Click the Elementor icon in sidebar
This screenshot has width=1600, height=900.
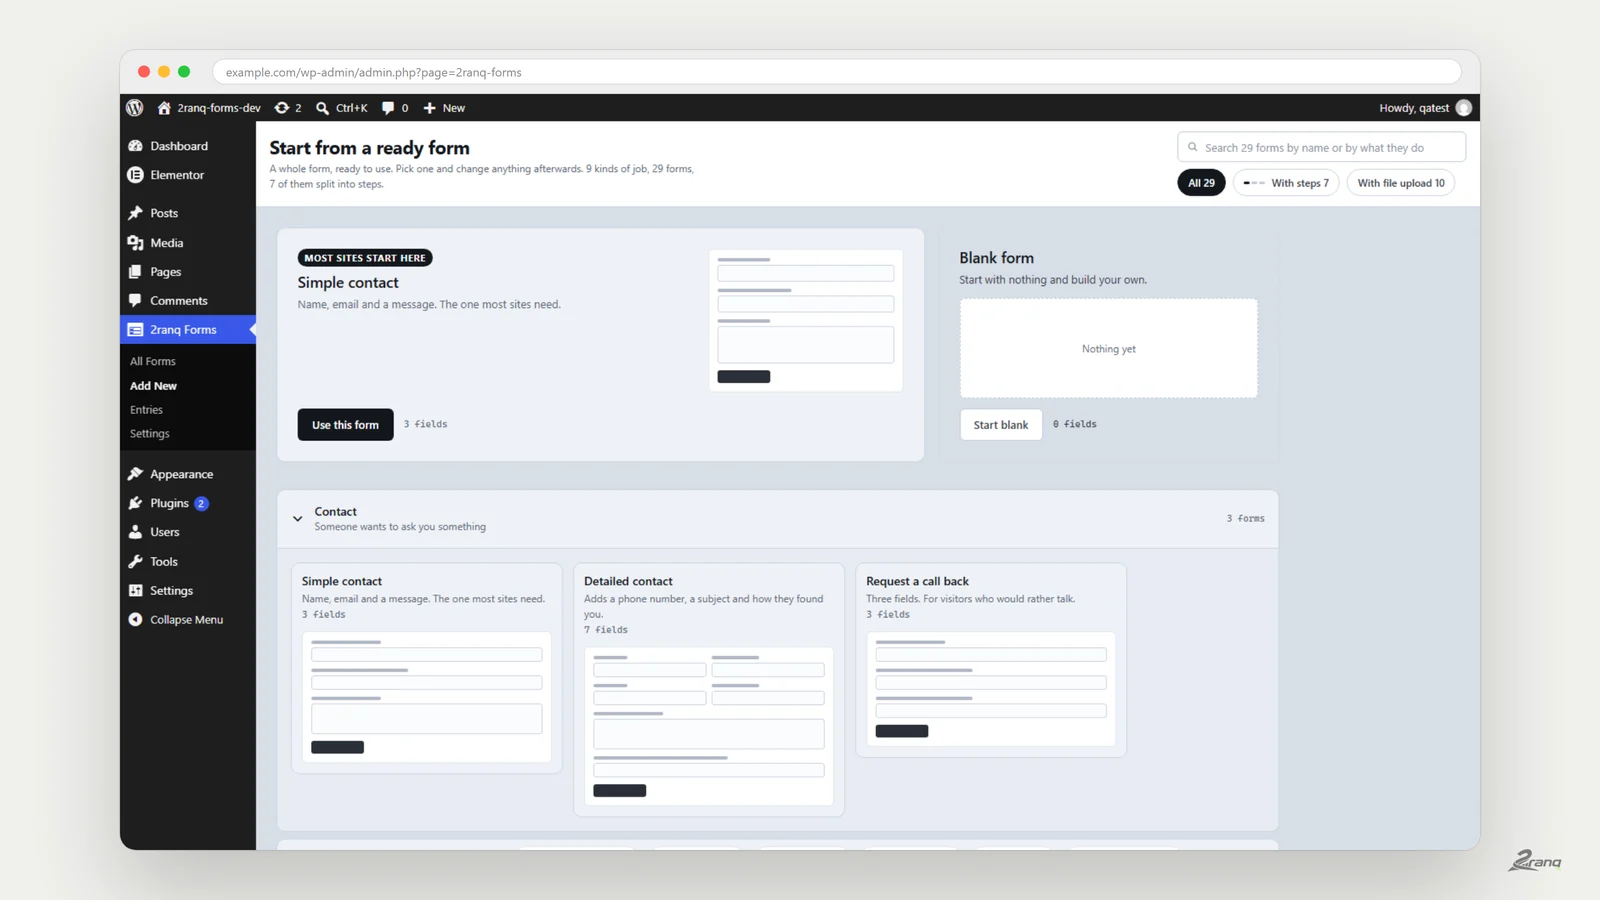coord(136,175)
